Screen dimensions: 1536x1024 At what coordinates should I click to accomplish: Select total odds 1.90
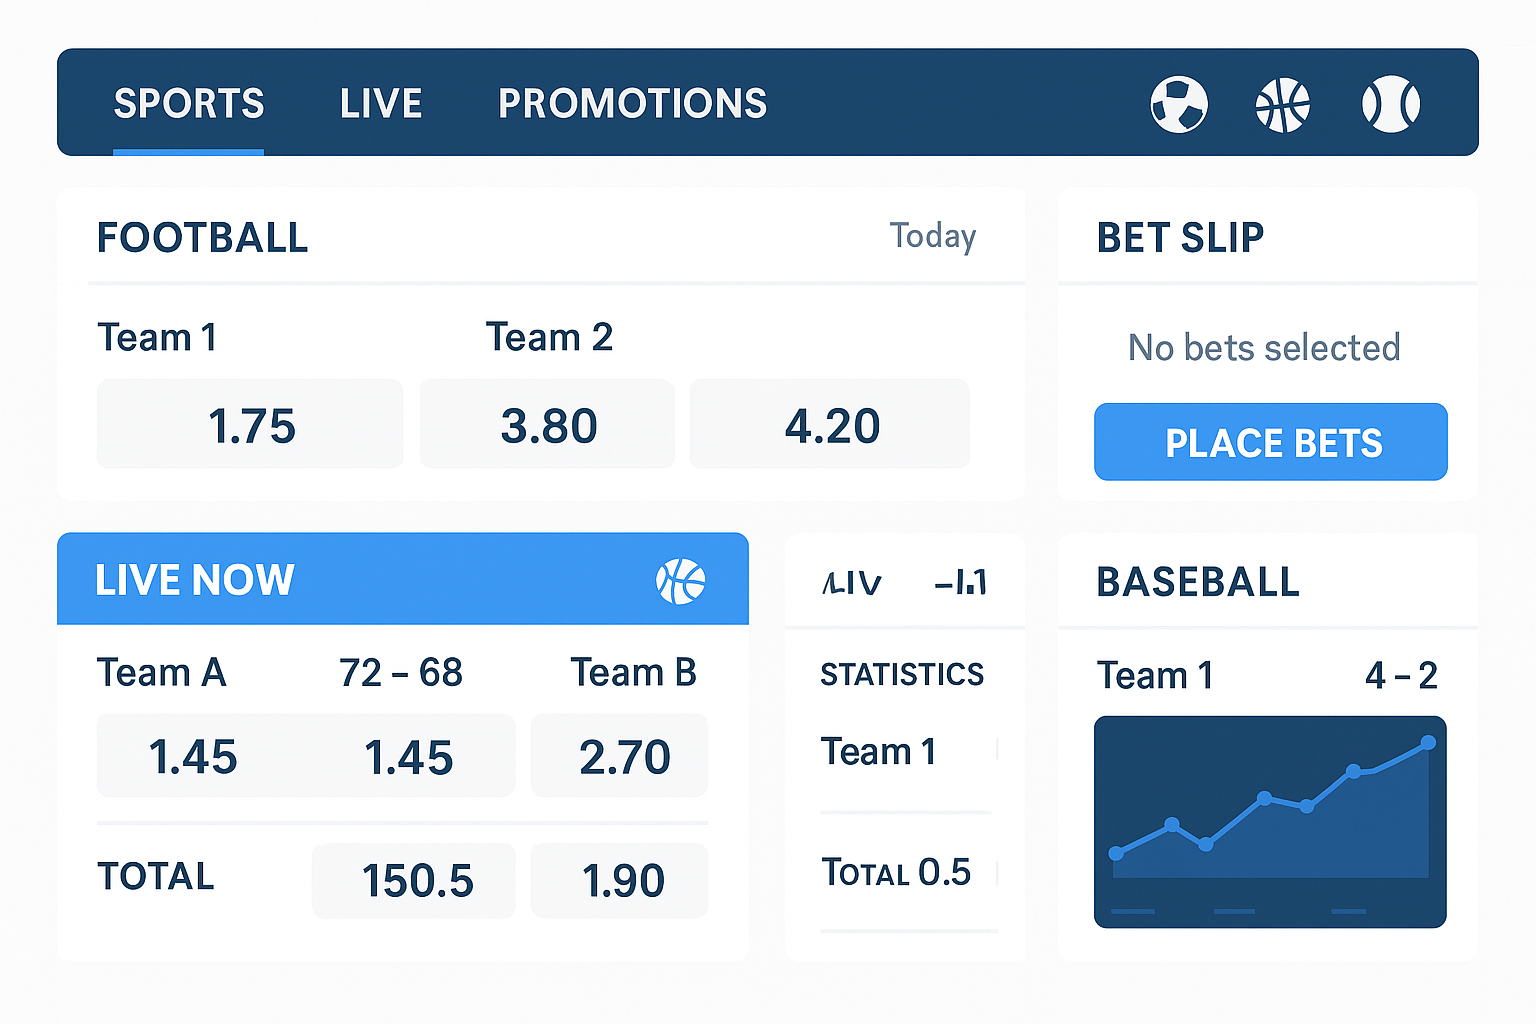coord(620,881)
